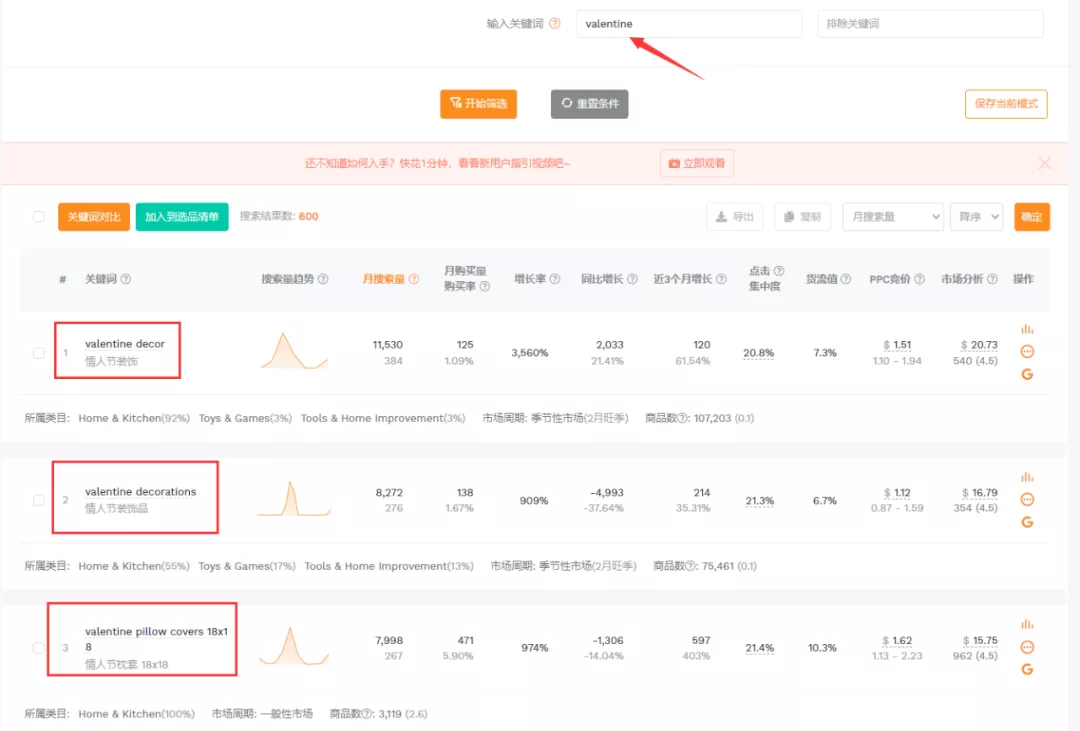This screenshot has width=1080, height=731.
Task: Click the Toys & Games(17%) category text
Action: (247, 566)
